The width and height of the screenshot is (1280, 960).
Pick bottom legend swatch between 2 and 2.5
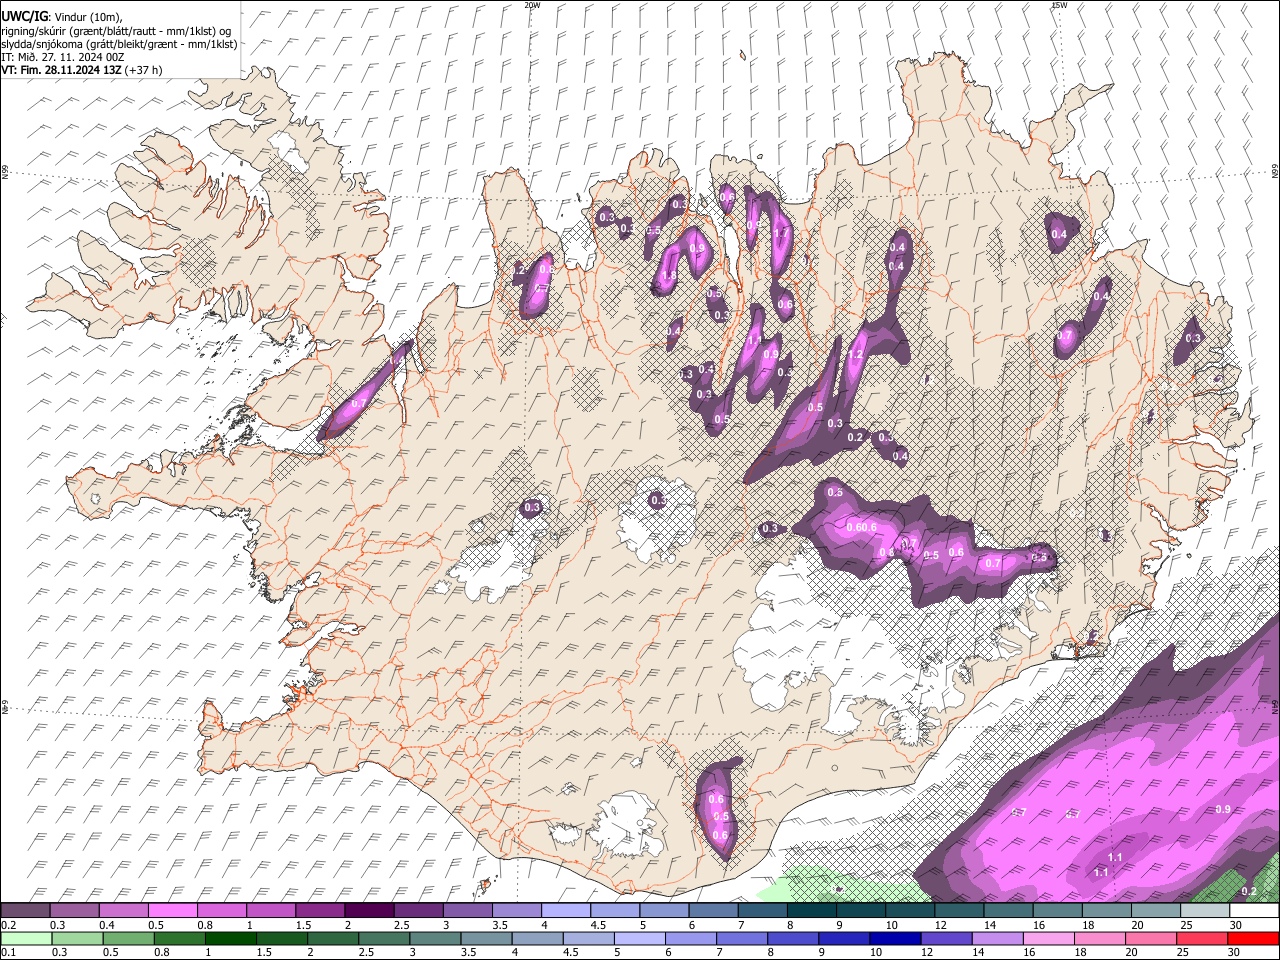tap(333, 938)
